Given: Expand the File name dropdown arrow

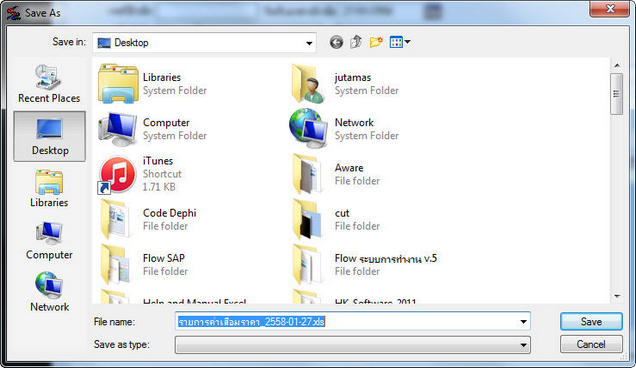Looking at the screenshot, I should pos(523,322).
